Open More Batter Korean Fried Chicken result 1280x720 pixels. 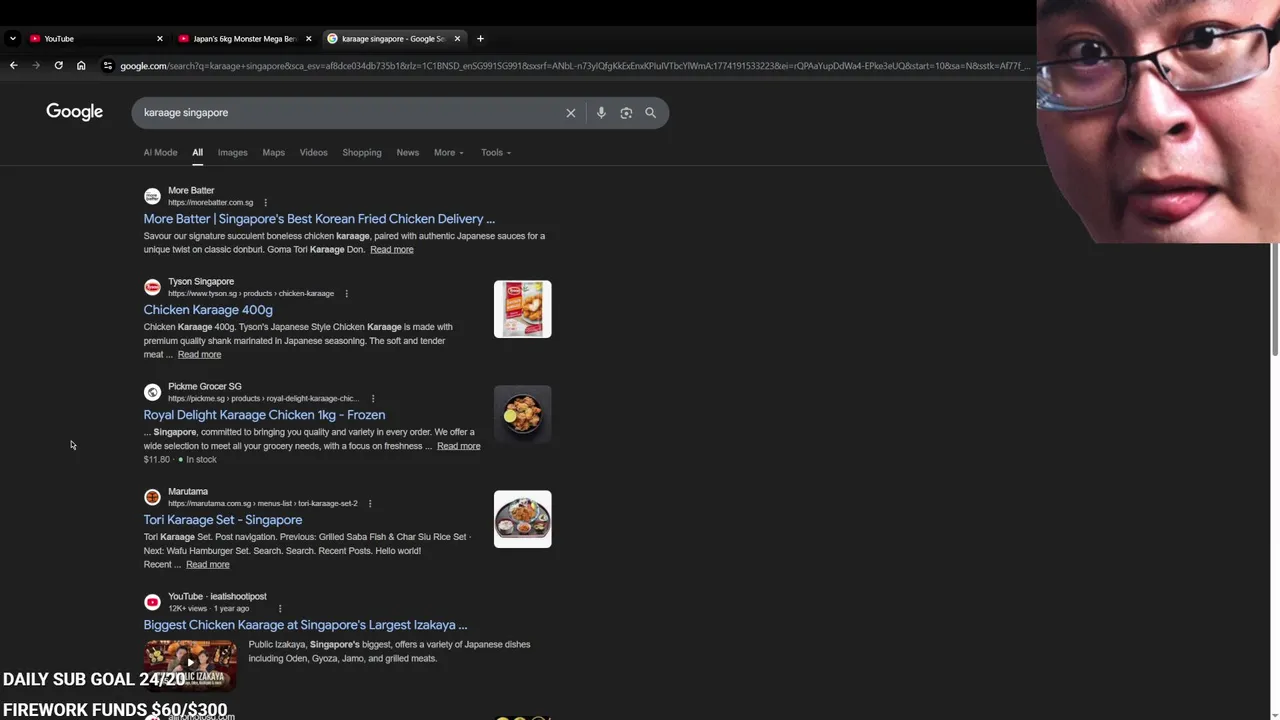[x=319, y=219]
